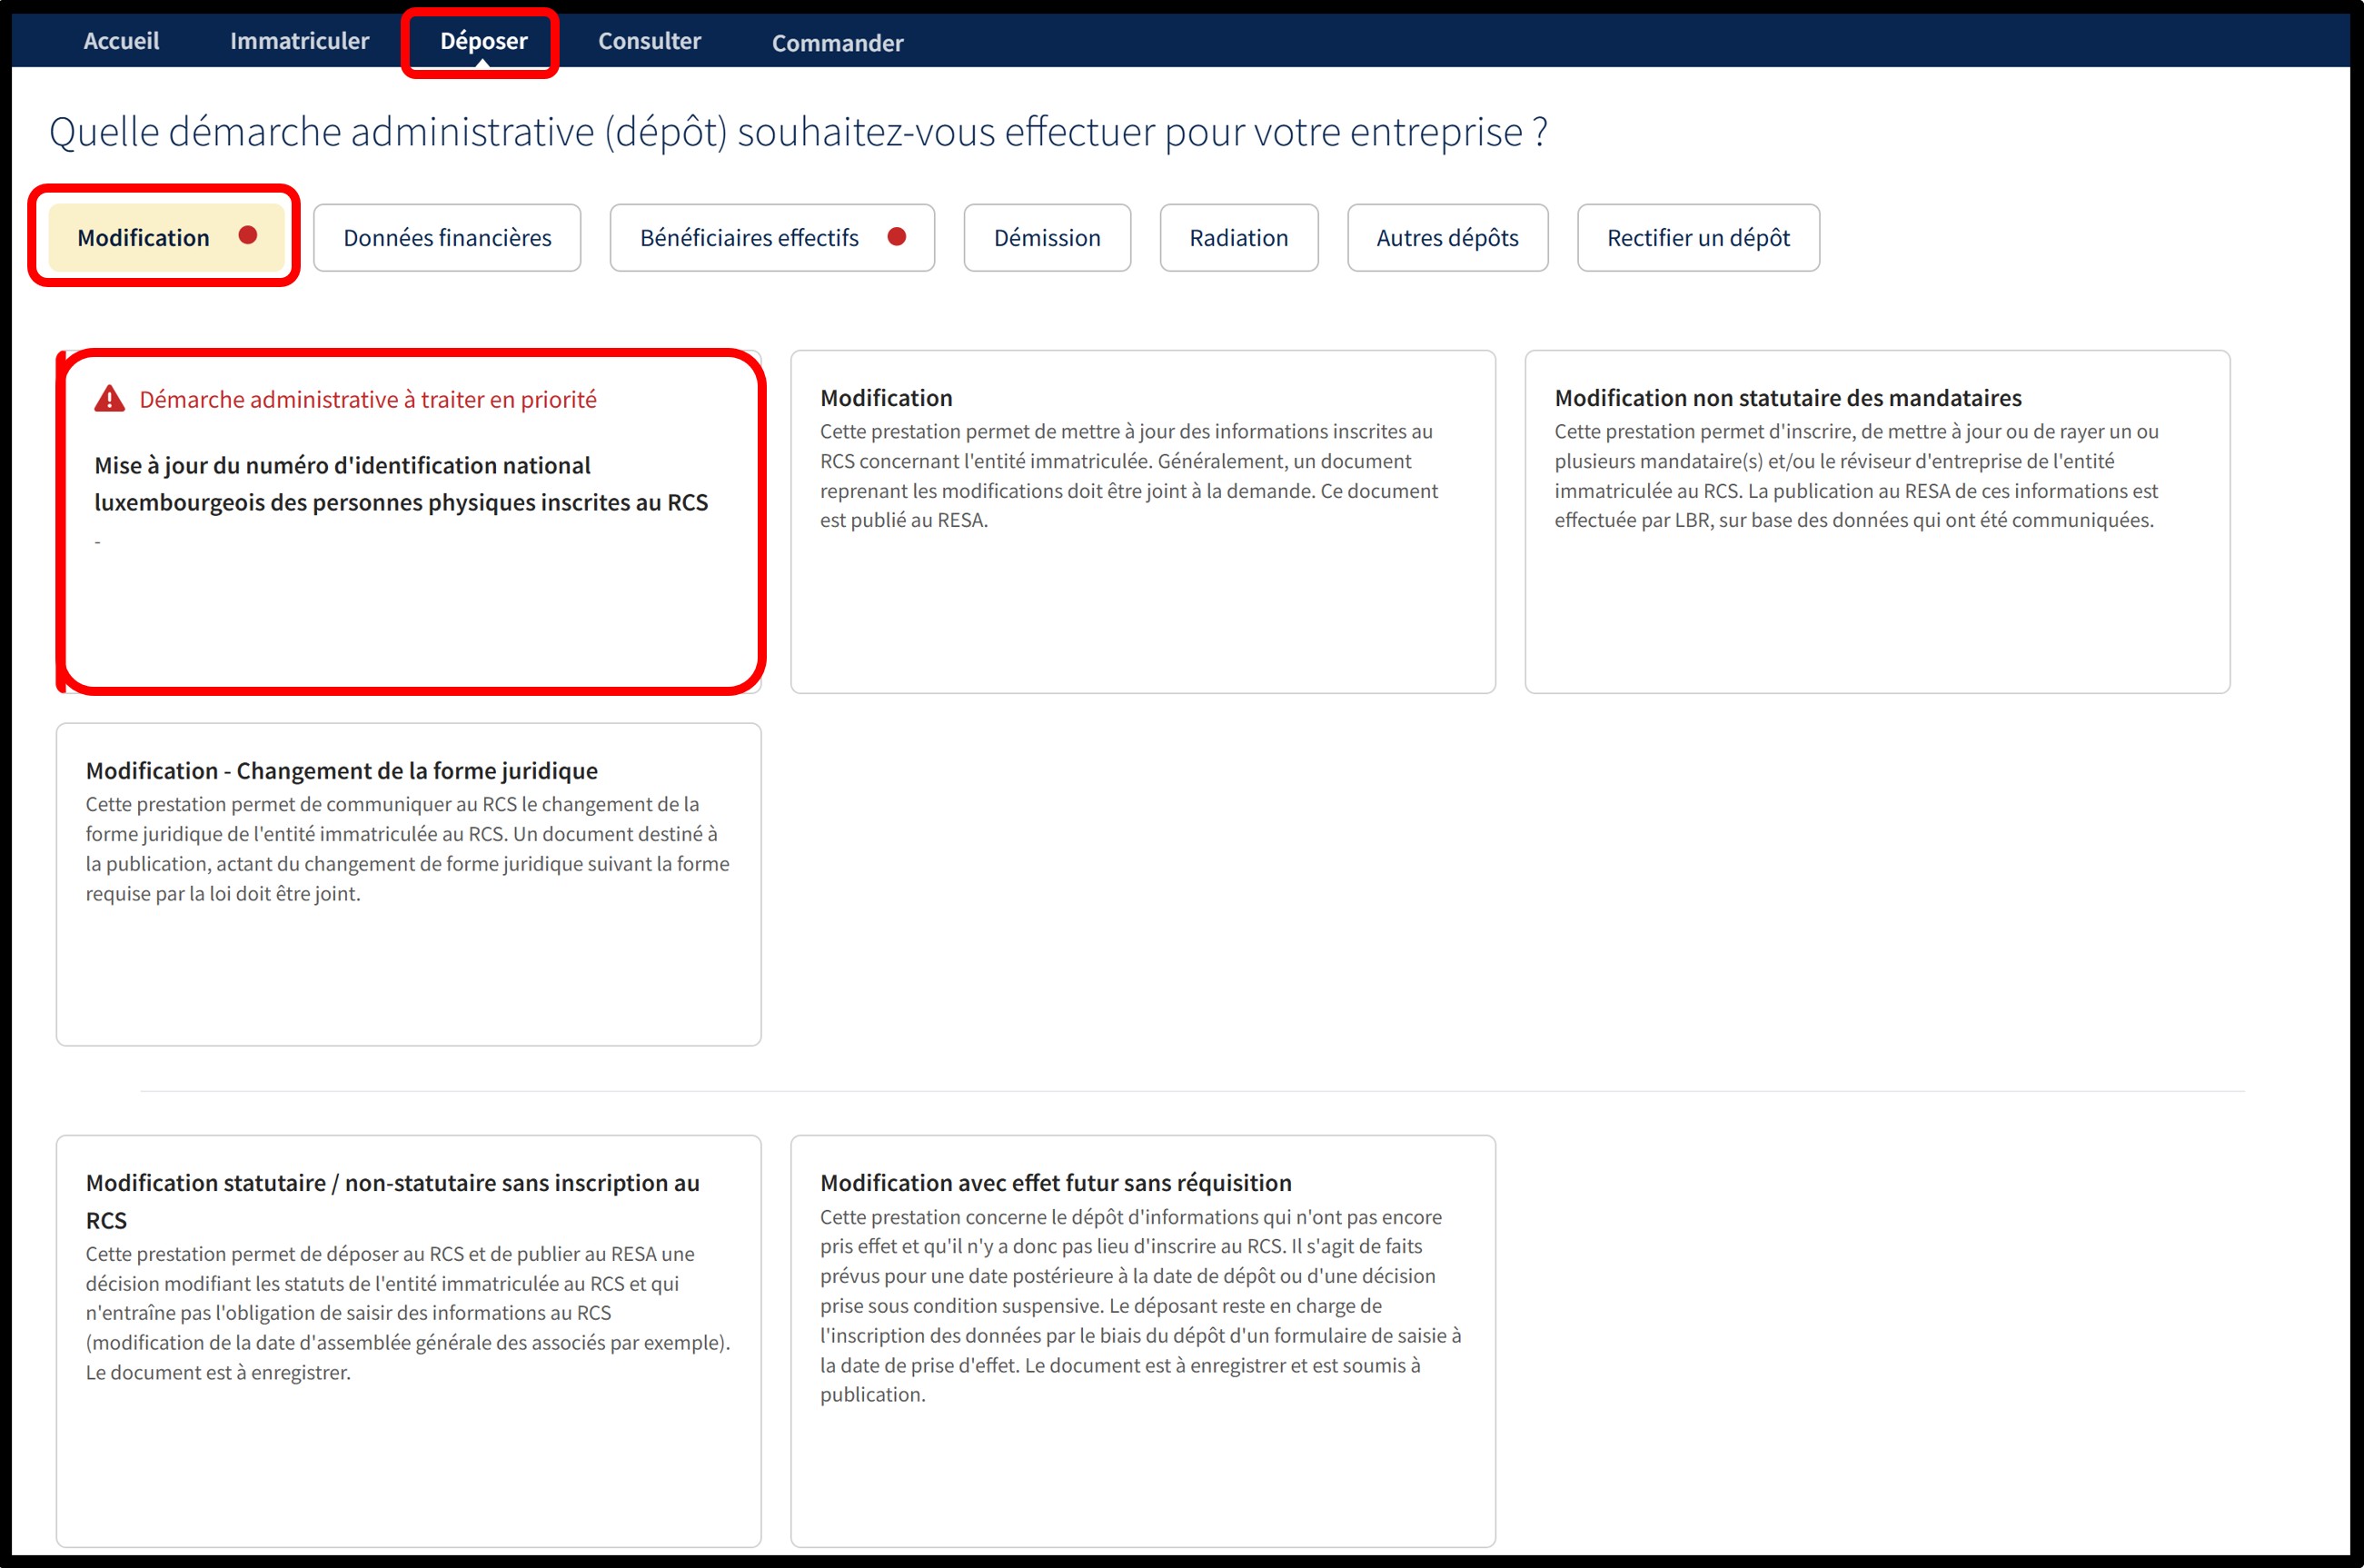Click red dot on Bénéficiaires effectifs tab
The width and height of the screenshot is (2364, 1568).
tap(896, 236)
